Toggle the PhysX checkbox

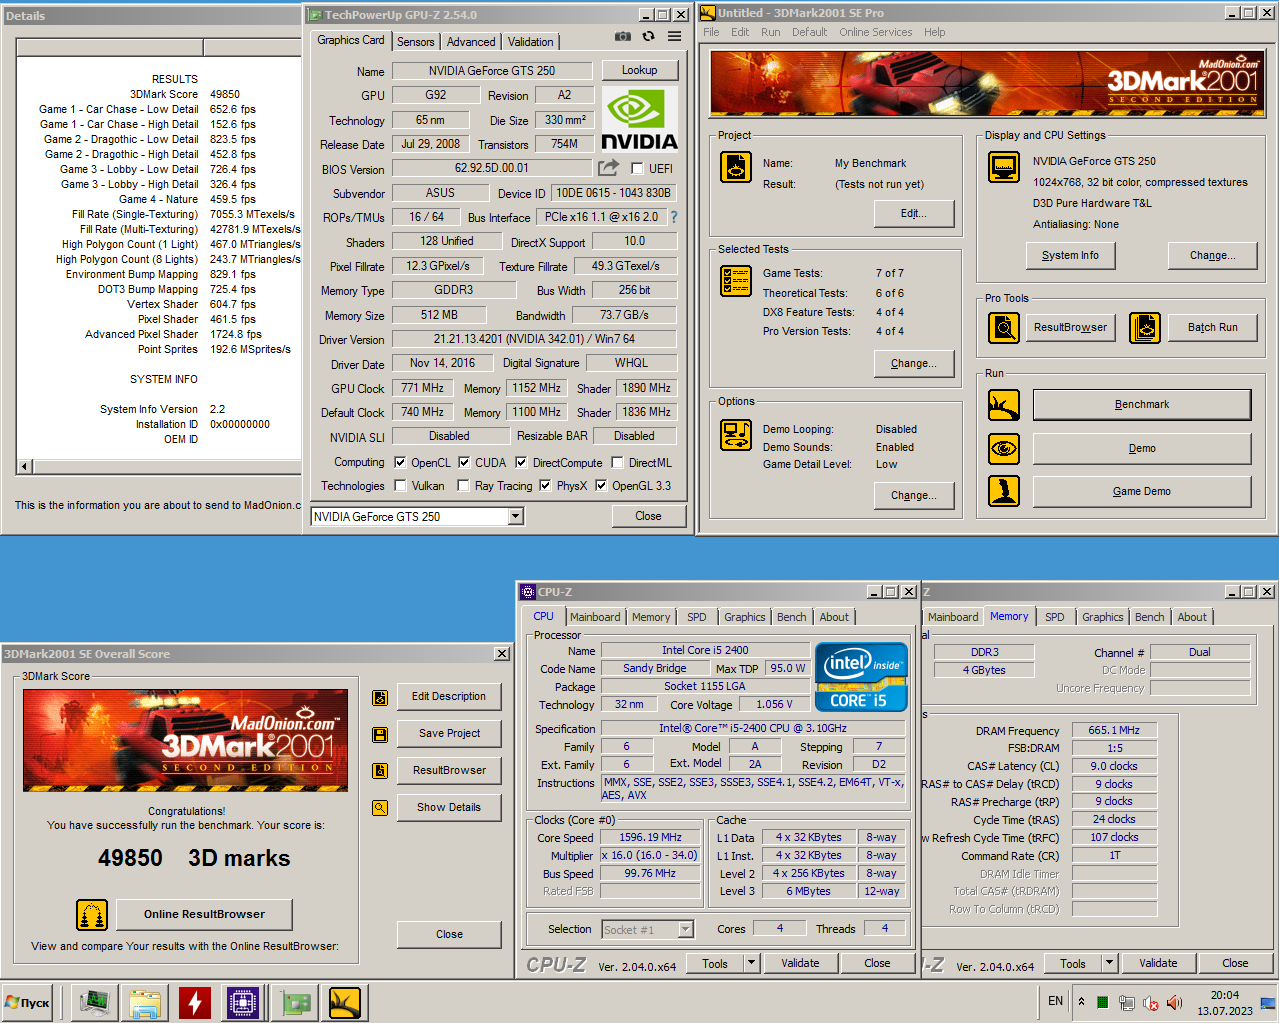tap(545, 485)
